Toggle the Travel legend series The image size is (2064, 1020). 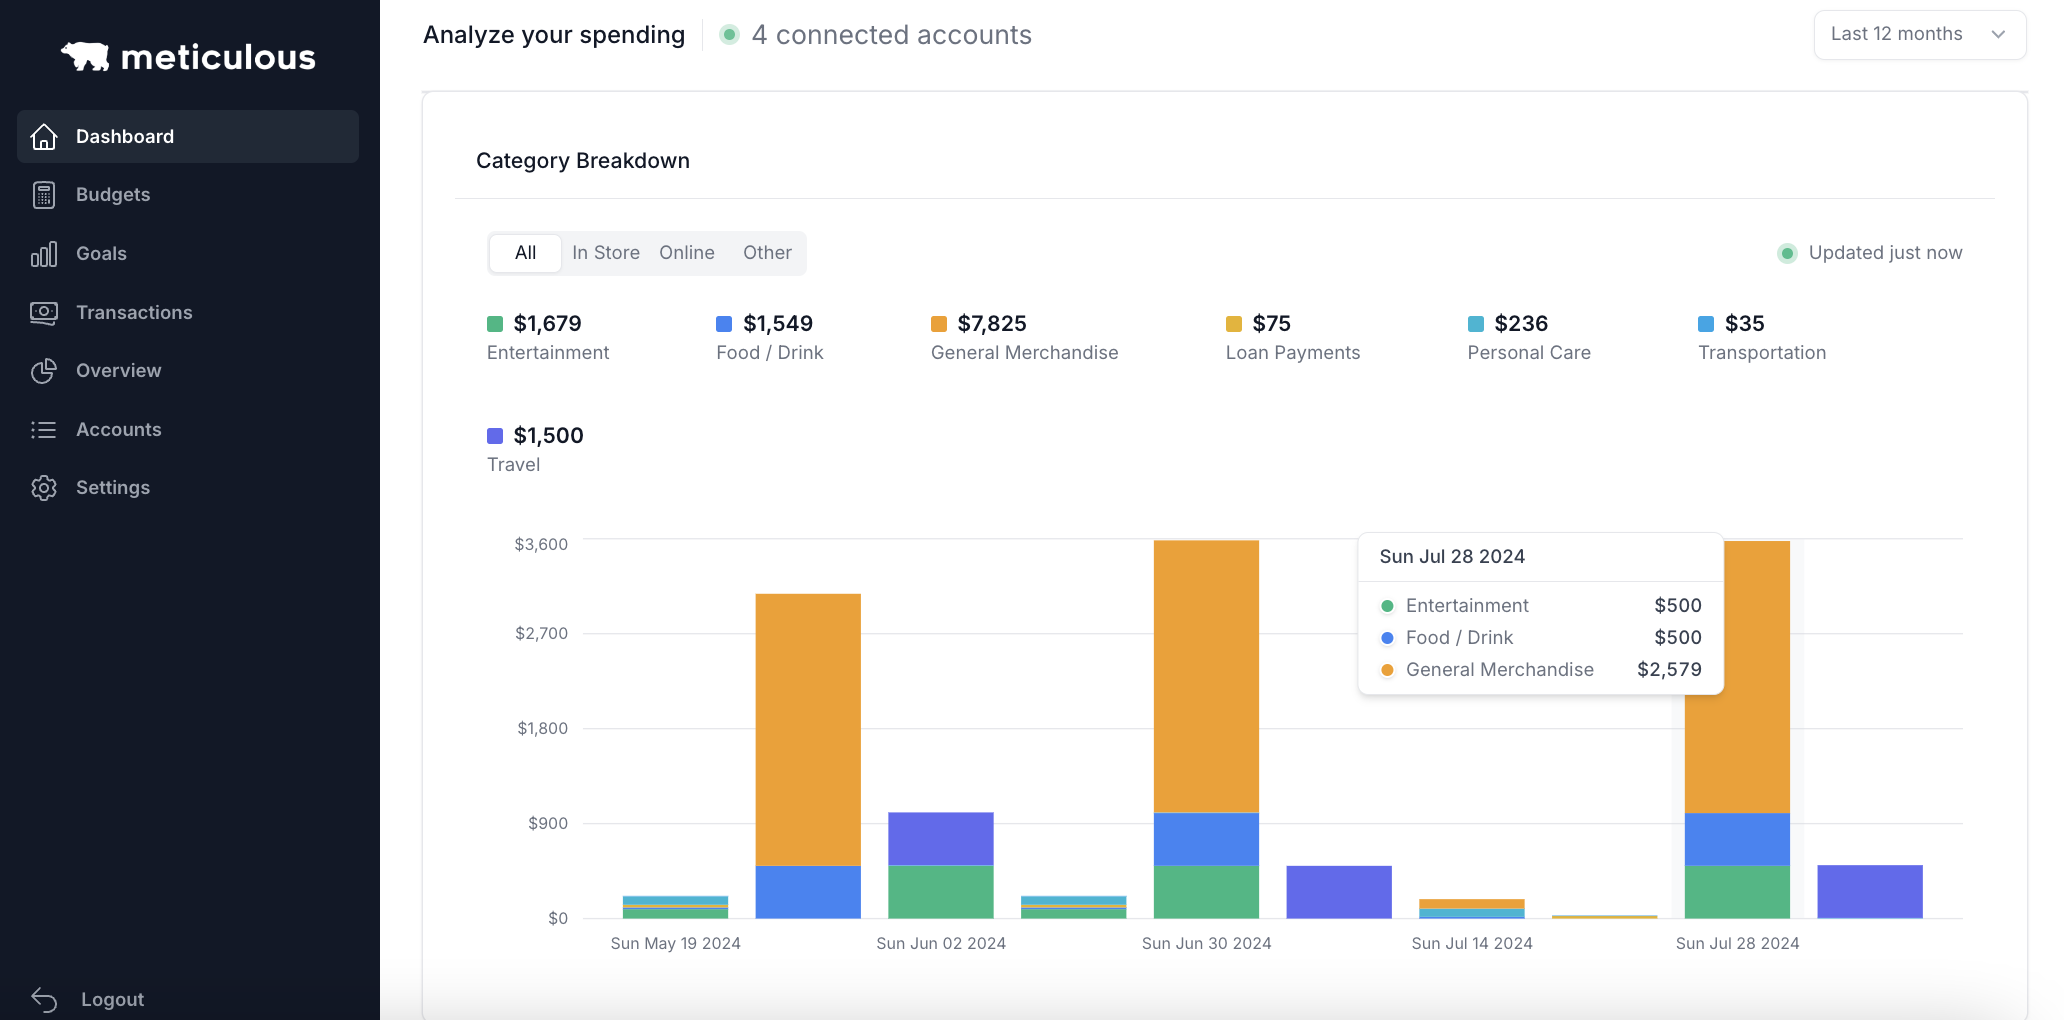click(534, 449)
